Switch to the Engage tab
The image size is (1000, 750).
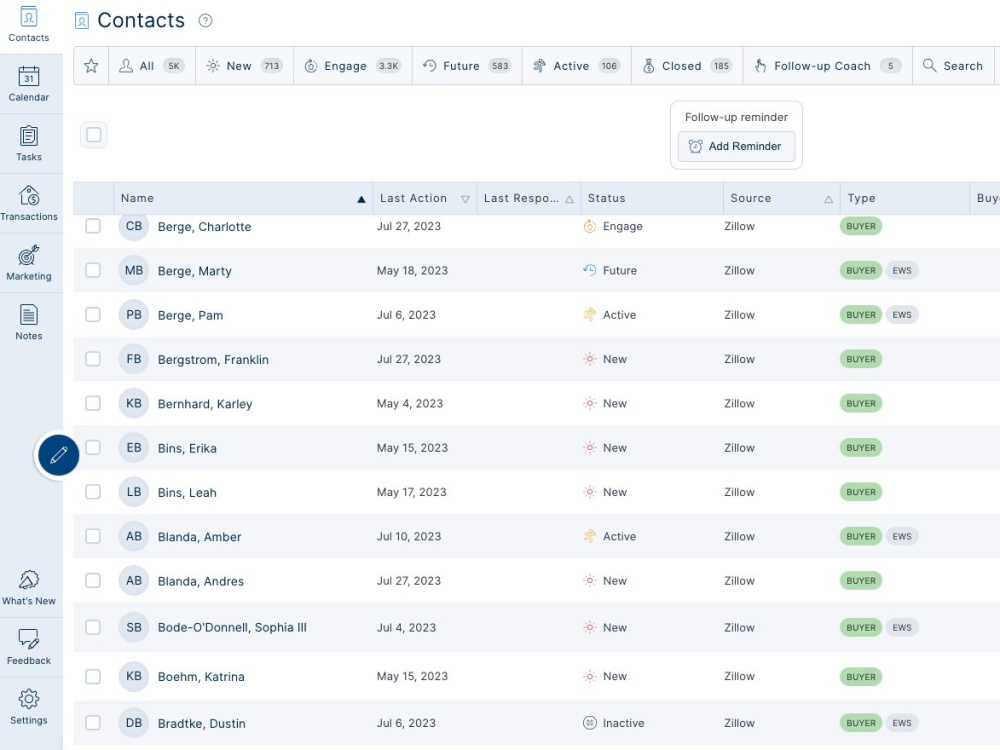pyautogui.click(x=353, y=66)
